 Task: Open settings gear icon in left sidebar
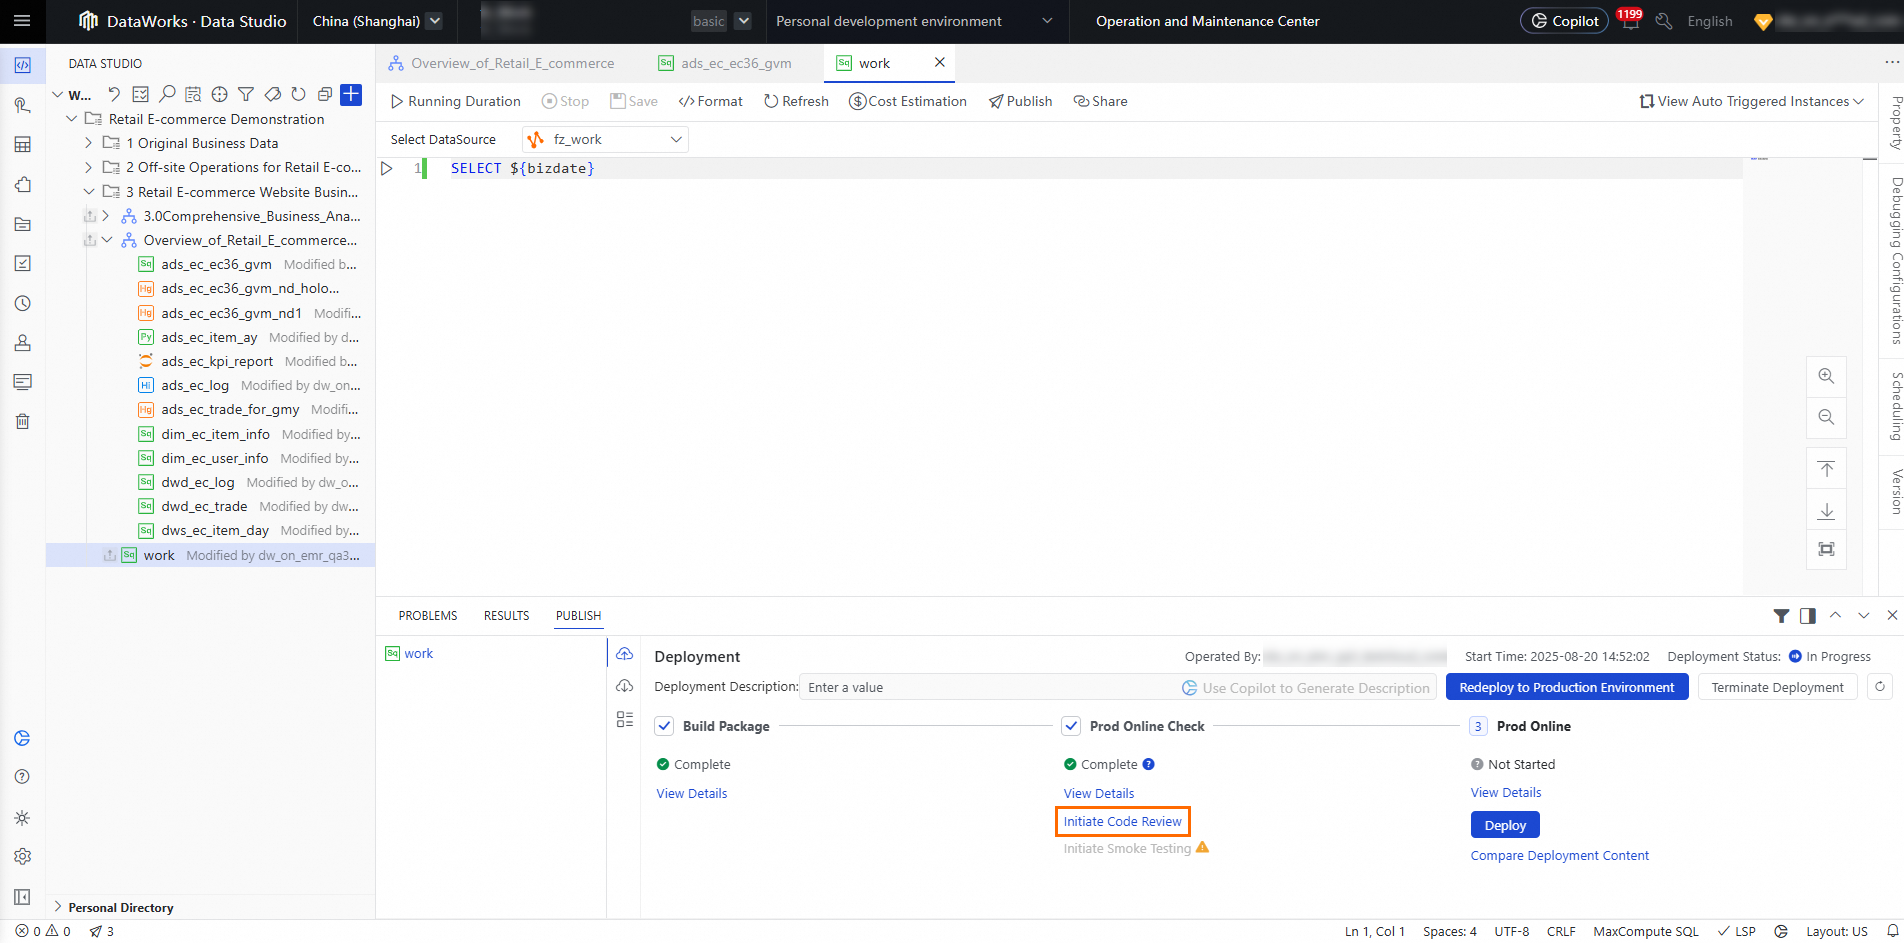tap(22, 857)
